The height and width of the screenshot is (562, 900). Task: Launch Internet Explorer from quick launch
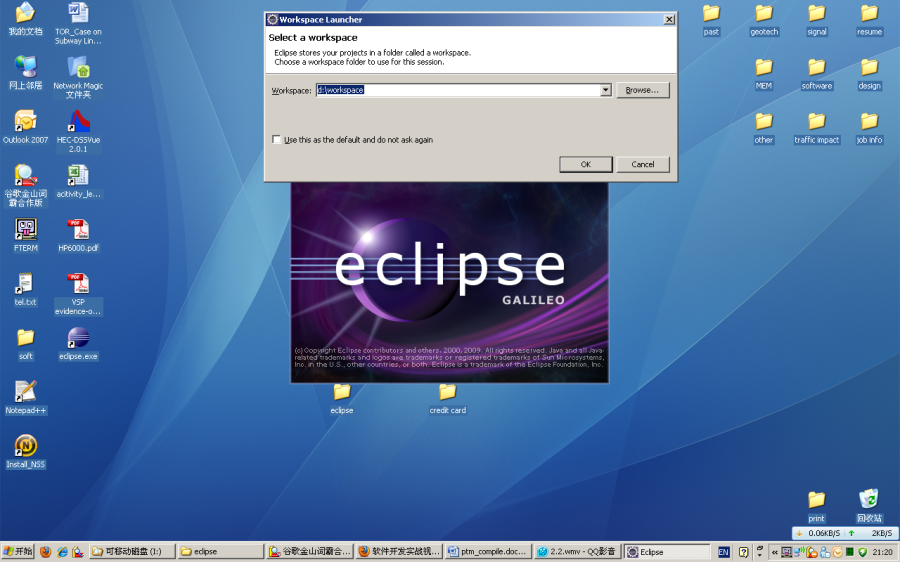[61, 552]
